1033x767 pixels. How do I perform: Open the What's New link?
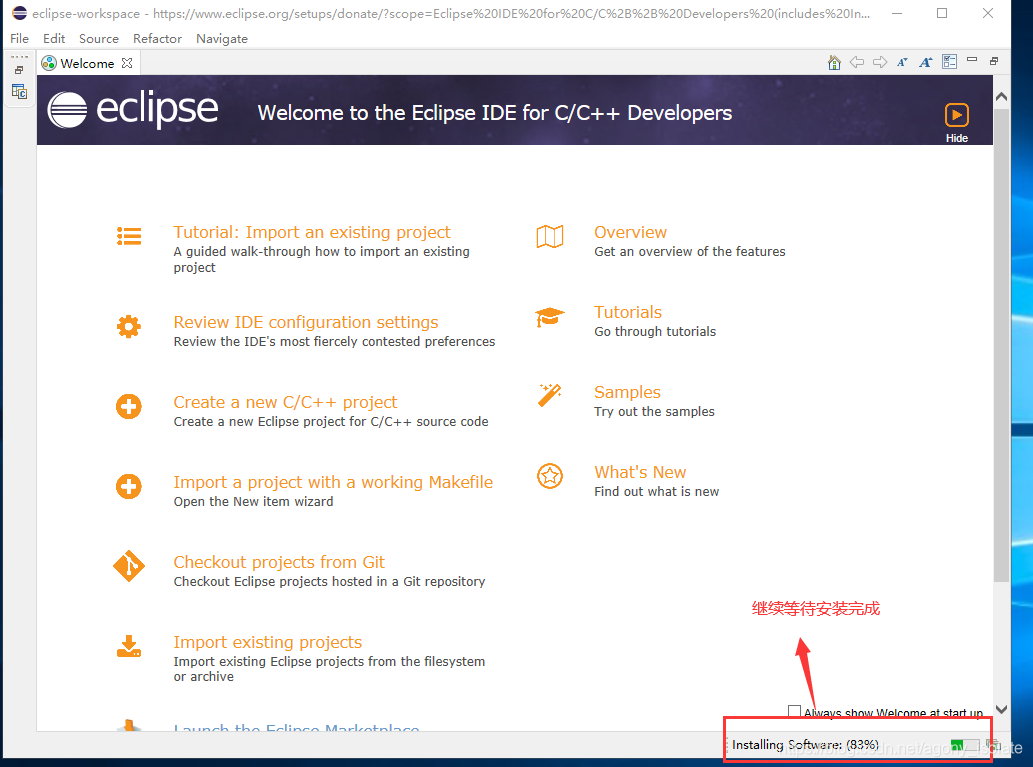point(640,472)
